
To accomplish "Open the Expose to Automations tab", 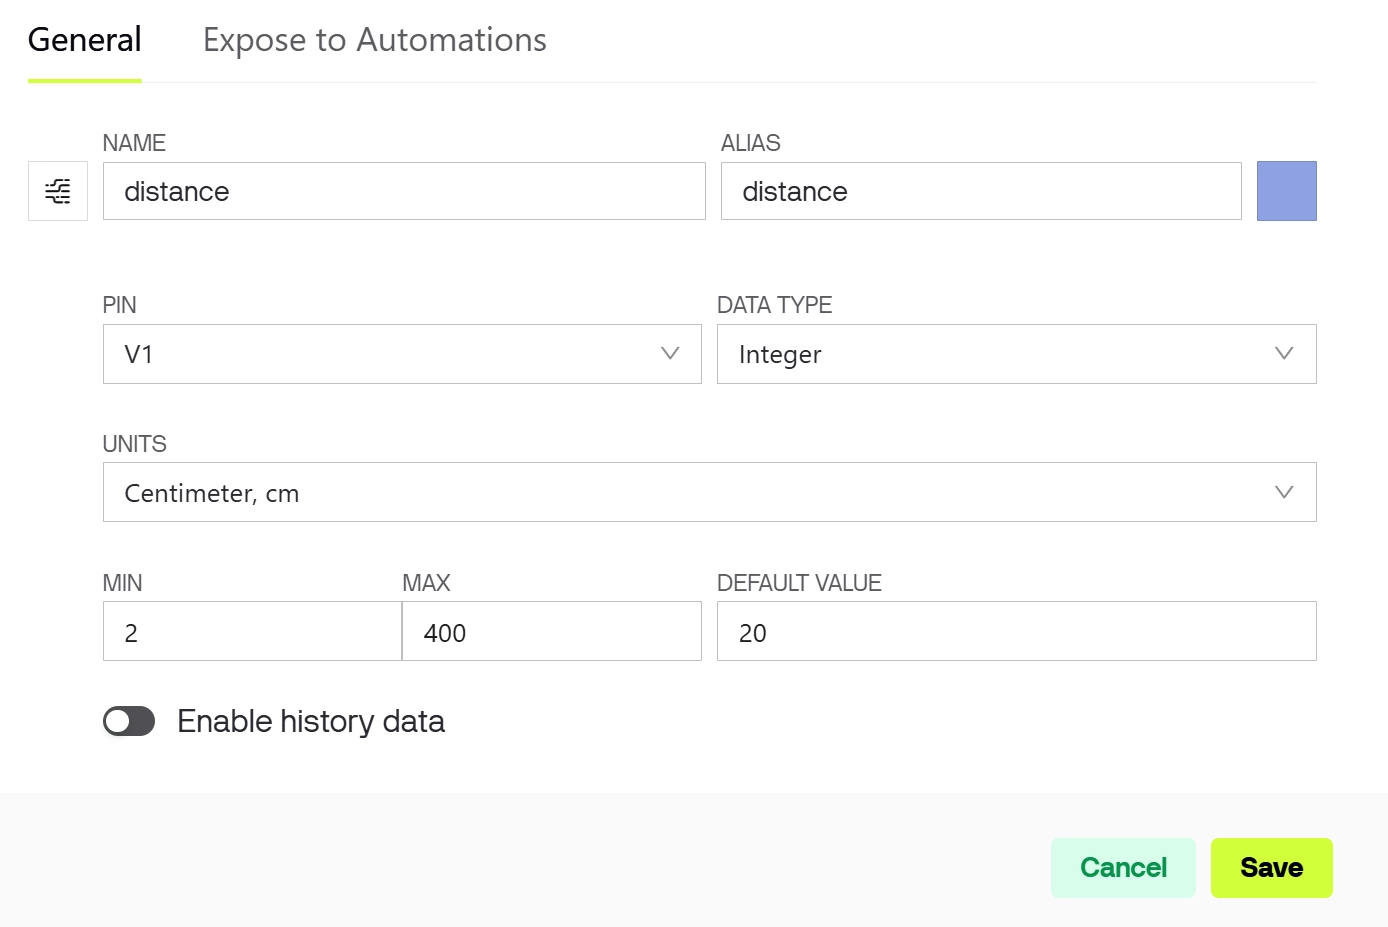I will click(375, 40).
